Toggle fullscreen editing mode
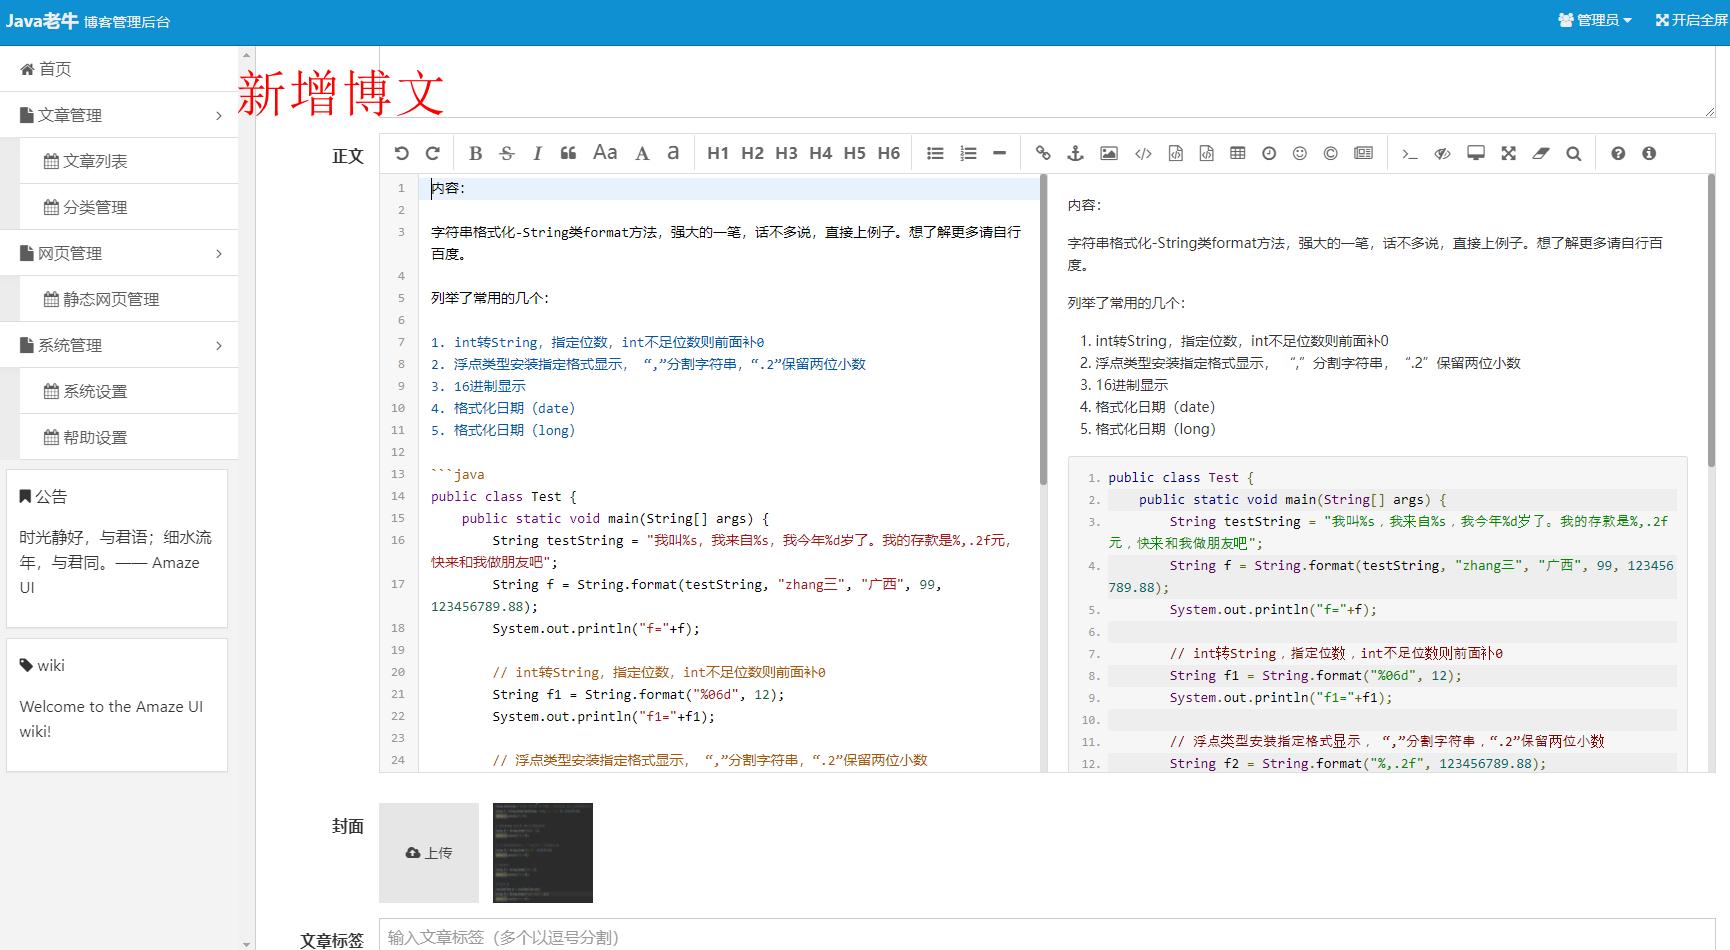The height and width of the screenshot is (950, 1730). coord(1508,153)
